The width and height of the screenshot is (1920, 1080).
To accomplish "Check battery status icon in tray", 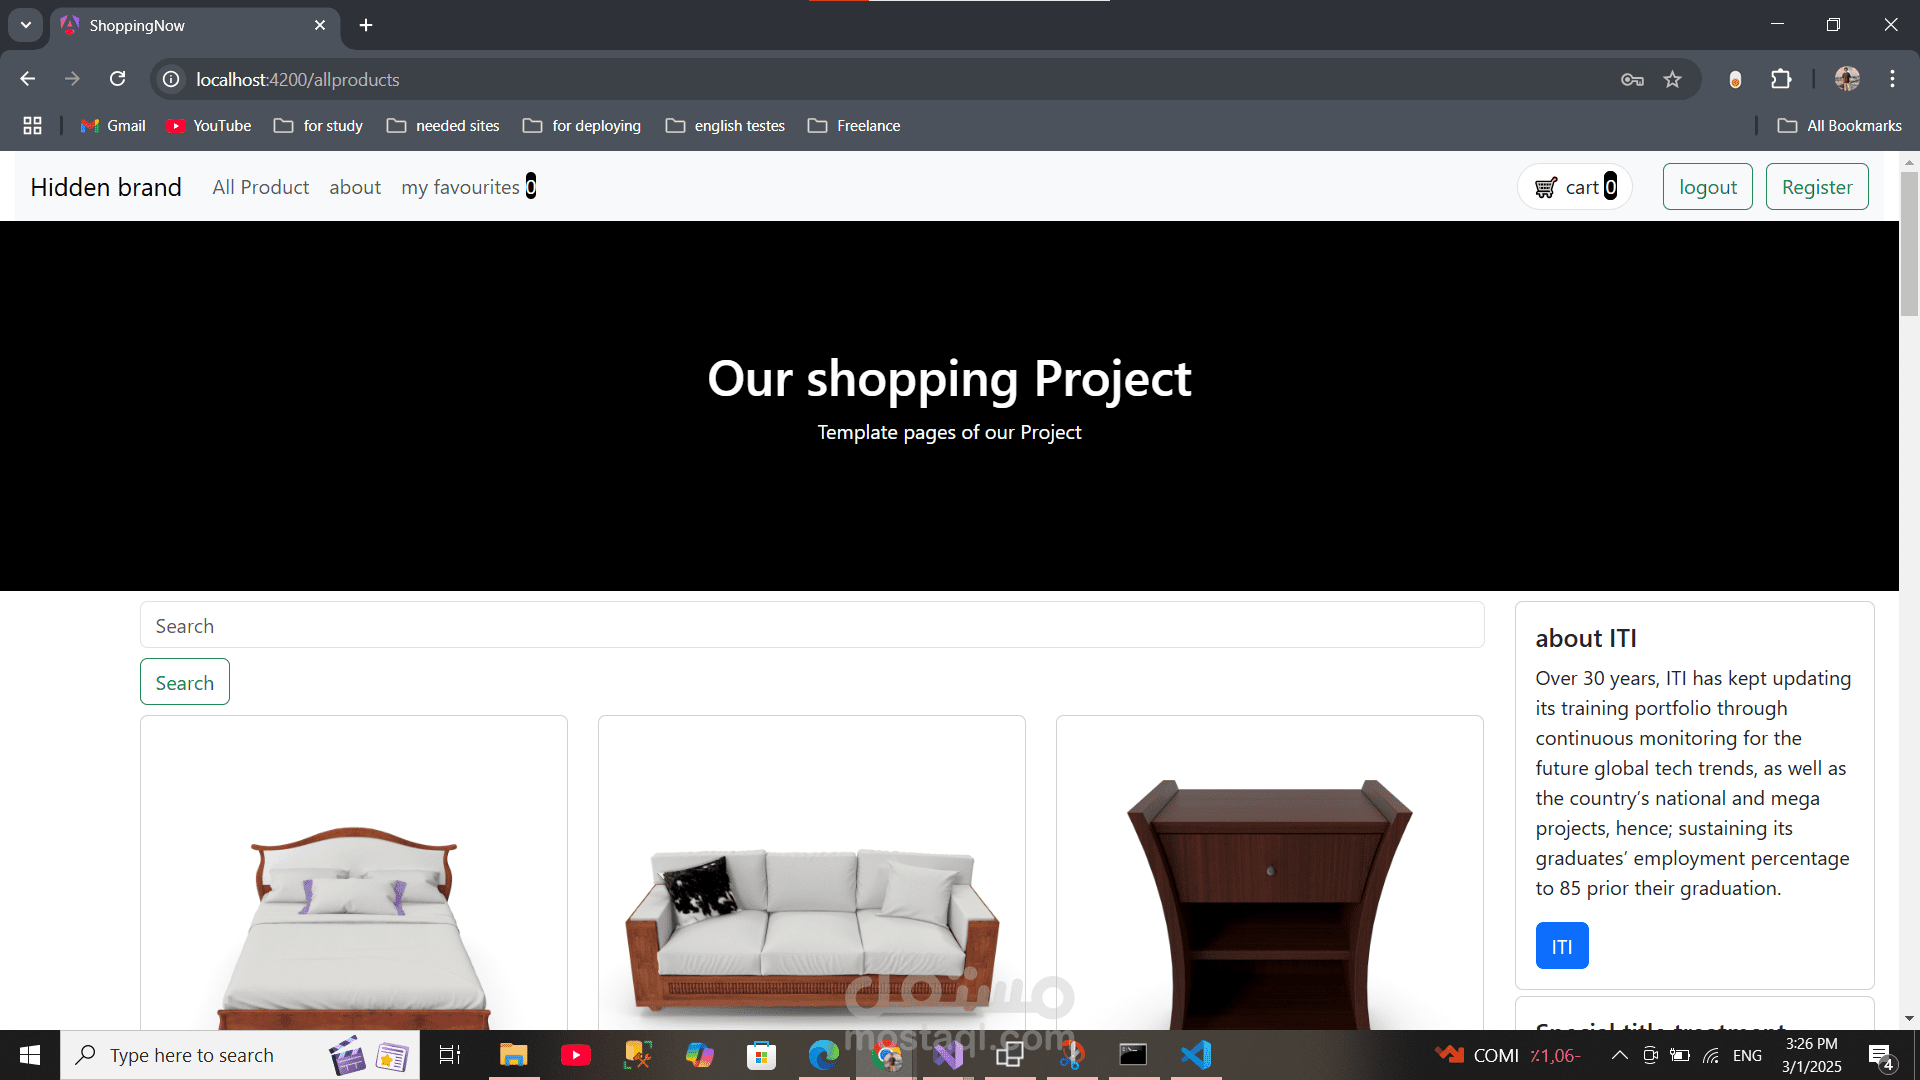I will pos(1680,1055).
